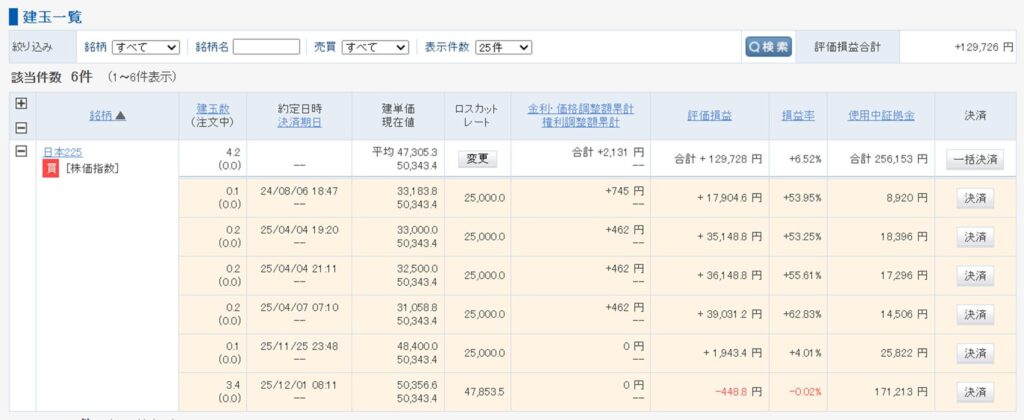1024x420 pixels.
Task: Click the 変更 loss-cut rate button
Action: pyautogui.click(x=478, y=158)
